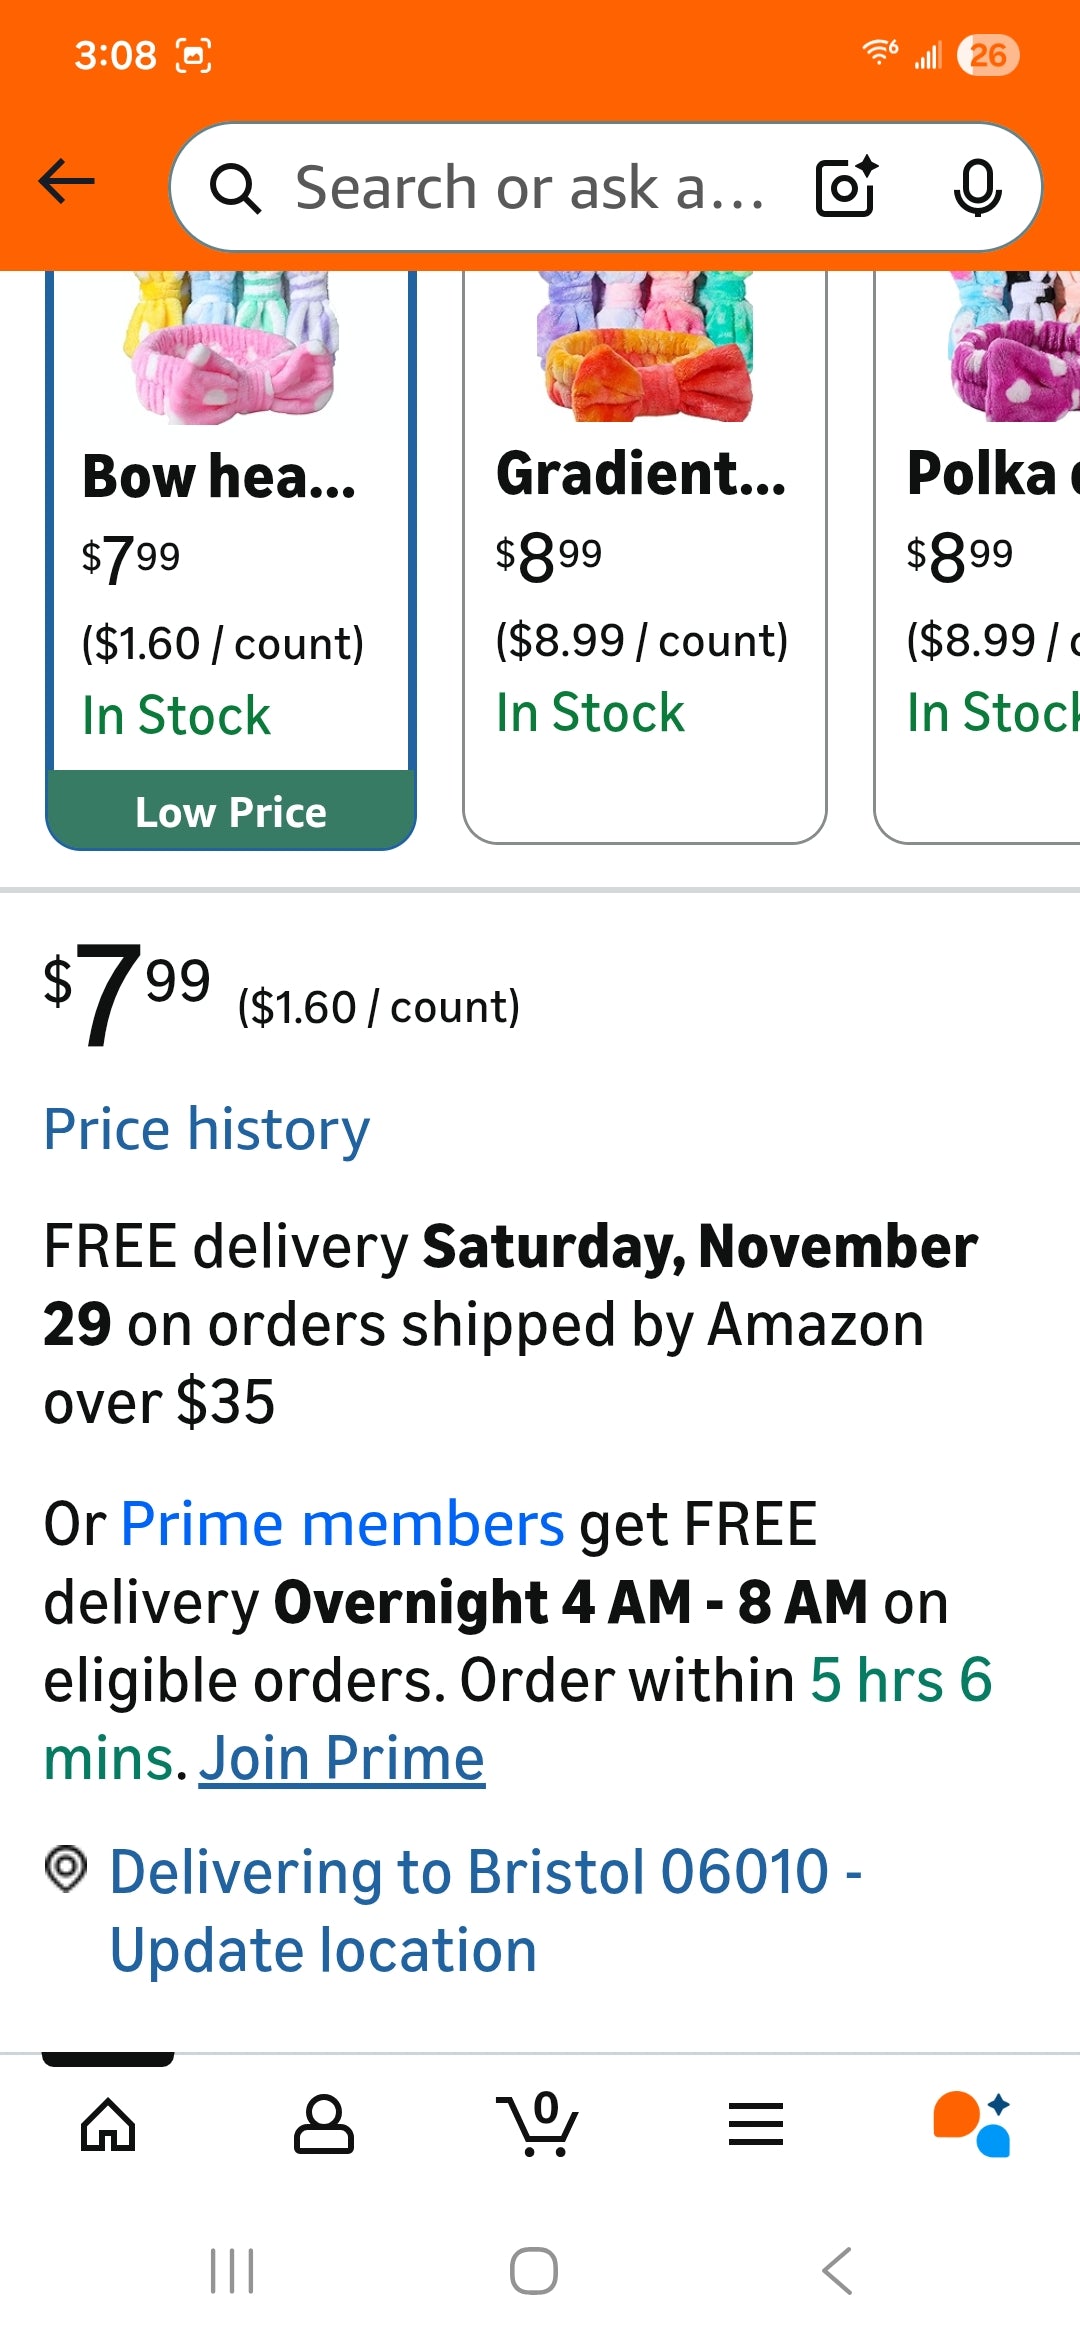Image resolution: width=1080 pixels, height=2340 pixels.
Task: Open the Prime members link
Action: pos(342,1524)
